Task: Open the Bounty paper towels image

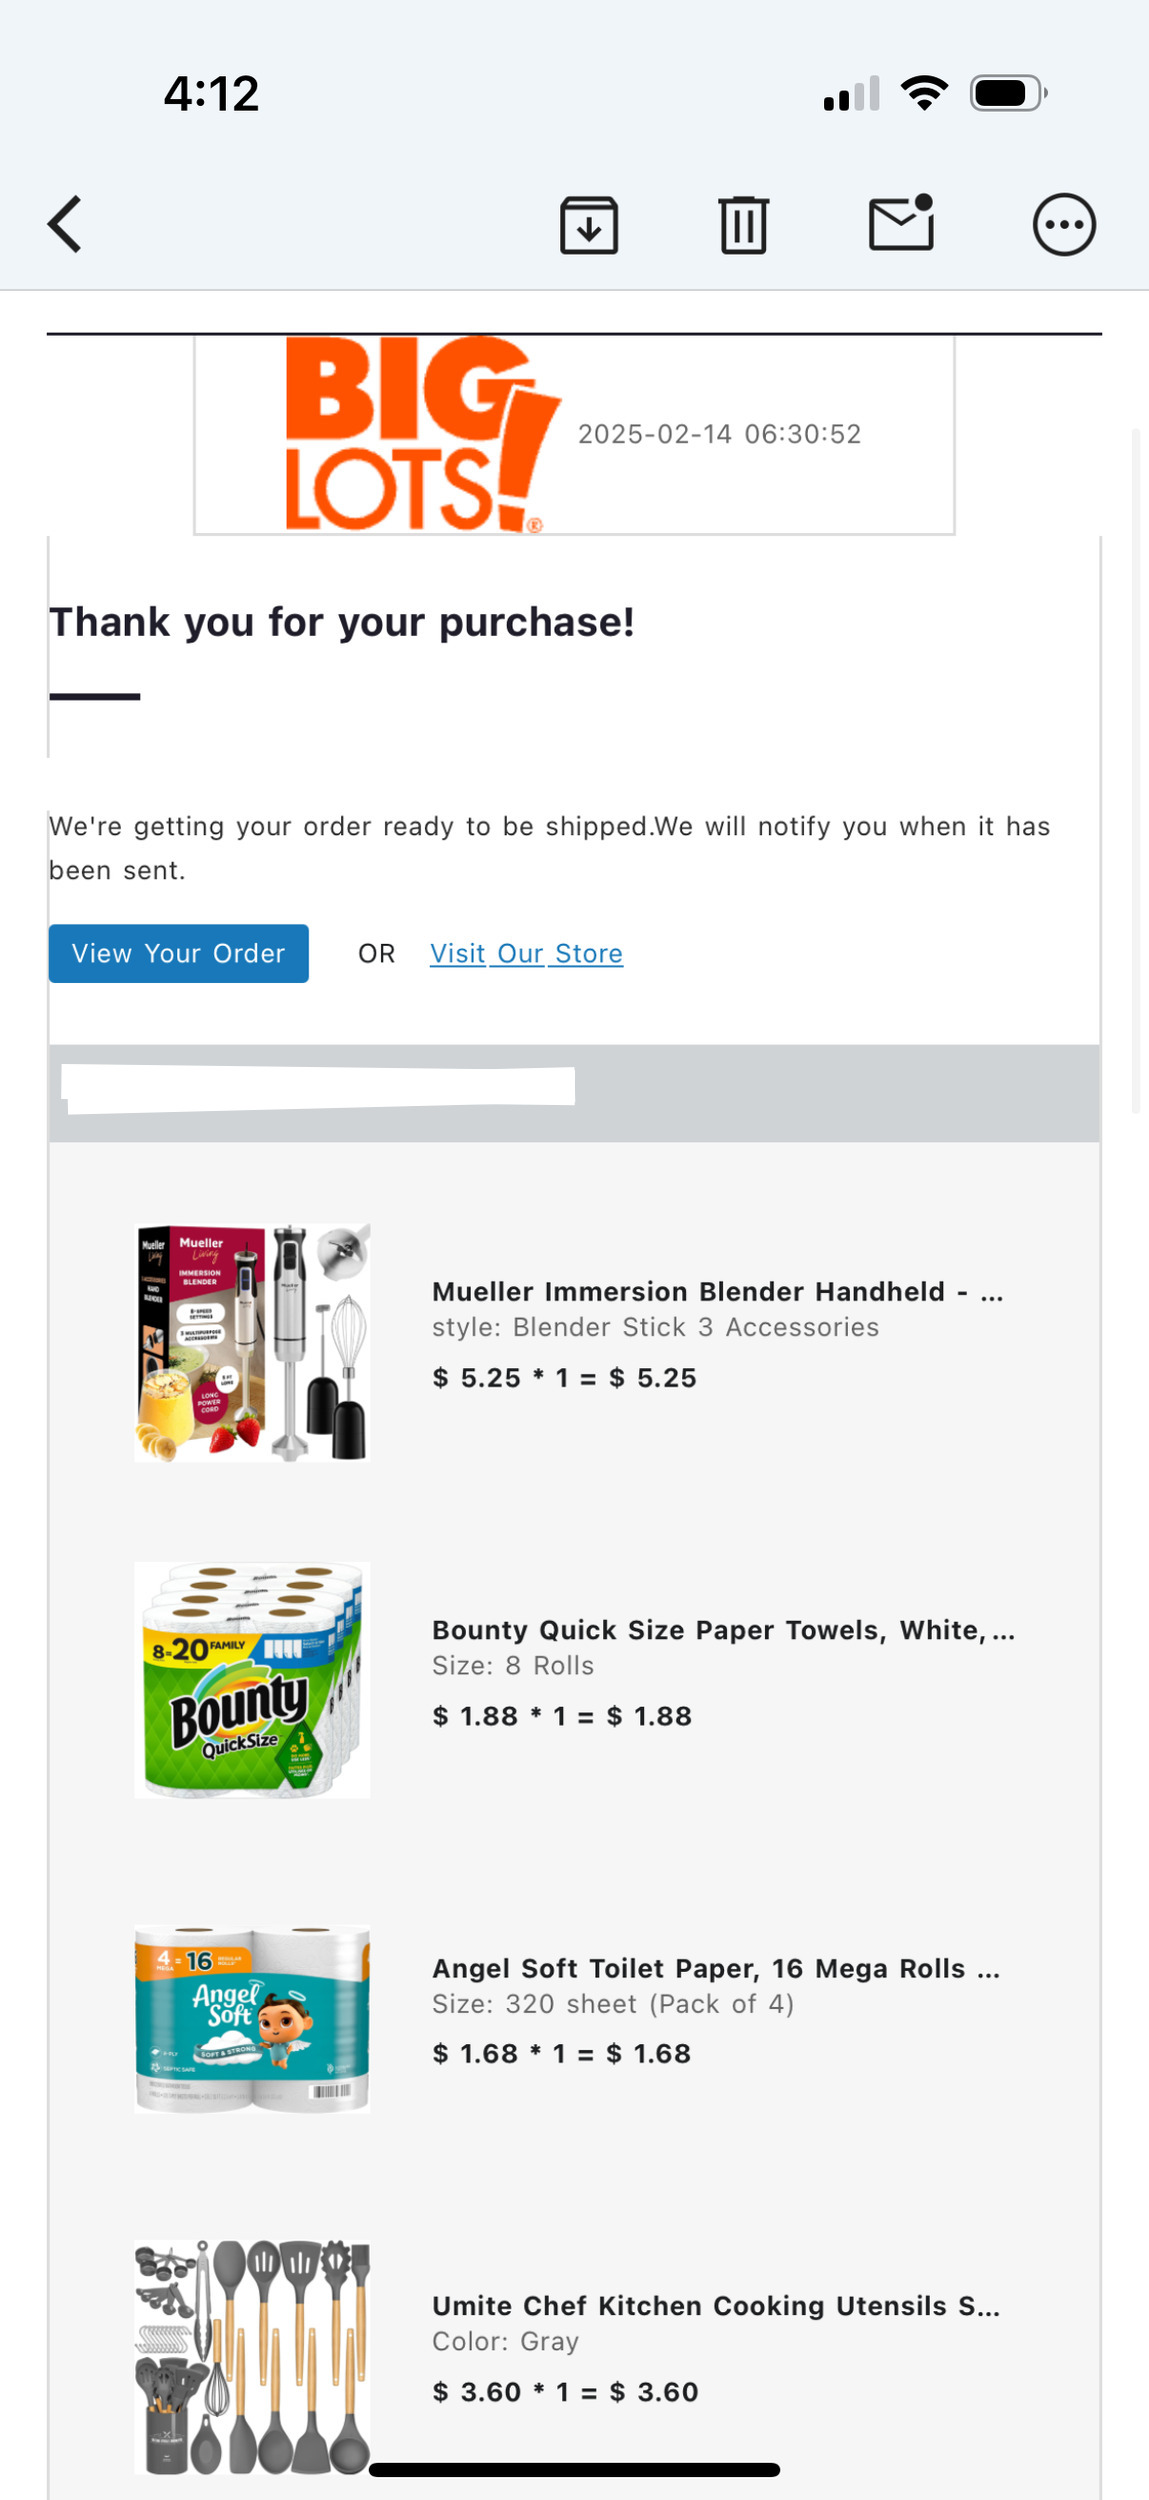Action: click(x=252, y=1680)
